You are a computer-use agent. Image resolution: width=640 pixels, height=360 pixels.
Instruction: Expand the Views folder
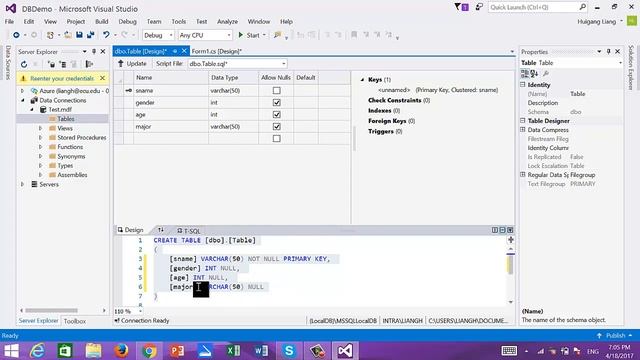40,128
